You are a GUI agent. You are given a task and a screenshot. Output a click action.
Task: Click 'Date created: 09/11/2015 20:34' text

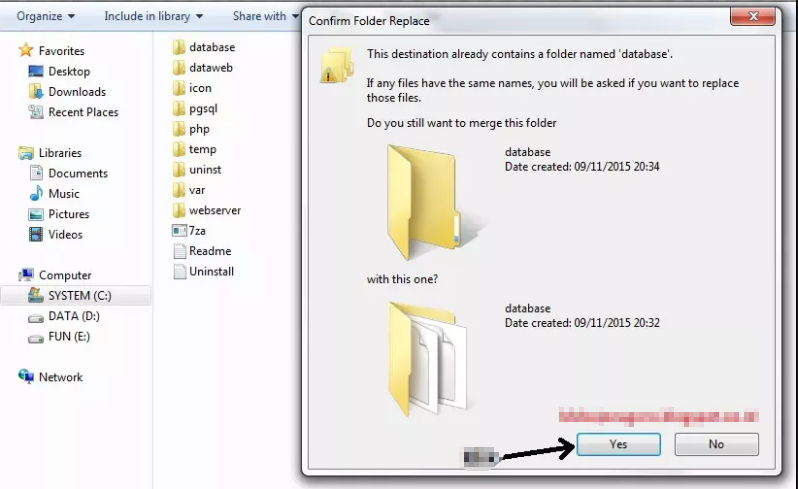click(582, 166)
